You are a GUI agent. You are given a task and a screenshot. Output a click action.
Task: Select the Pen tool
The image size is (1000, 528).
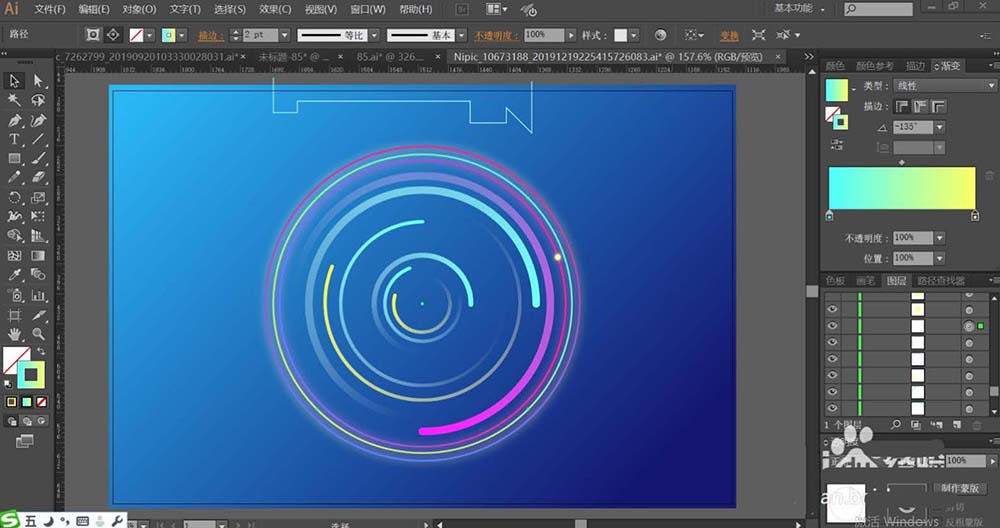click(15, 120)
